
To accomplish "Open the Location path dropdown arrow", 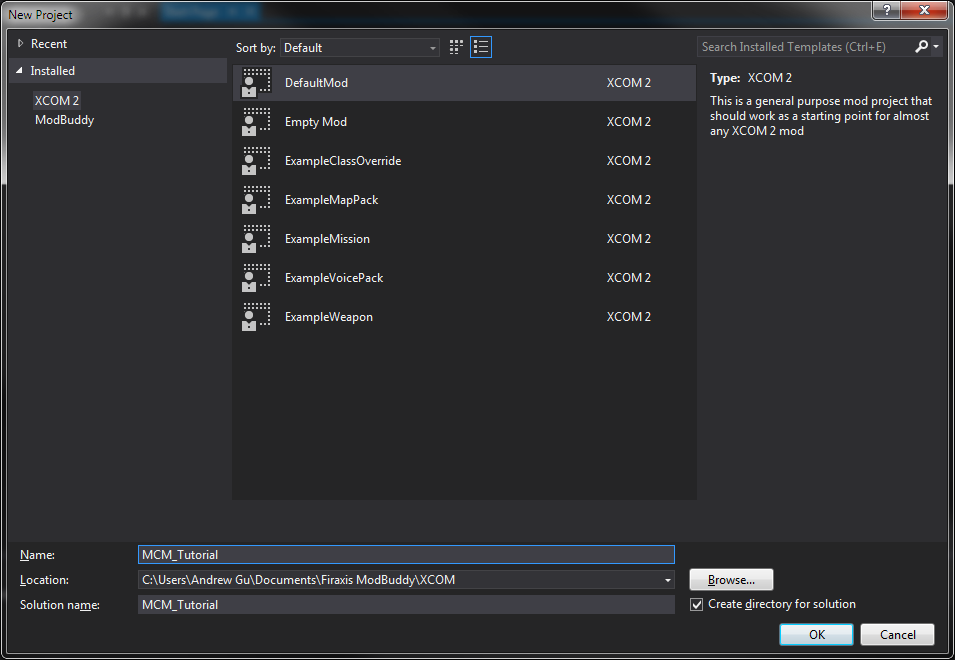I will click(x=668, y=580).
